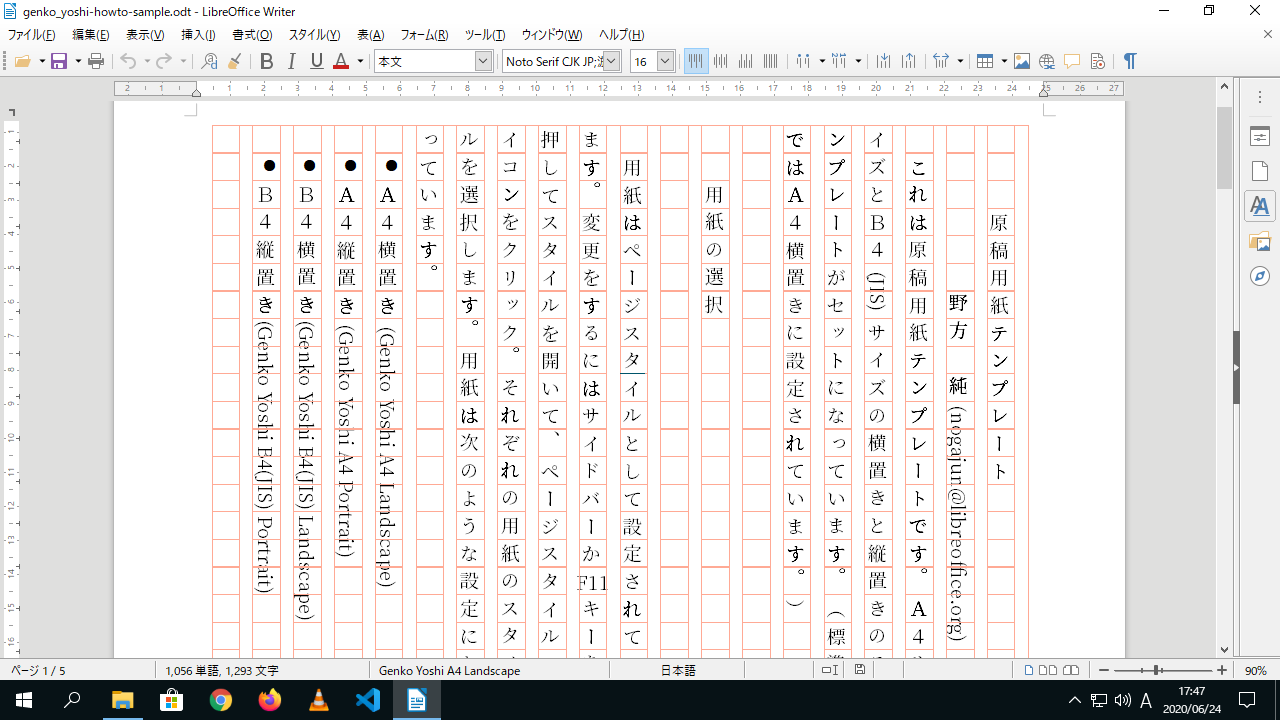Click the line spacing icon
The image size is (1280, 720).
pos(941,61)
